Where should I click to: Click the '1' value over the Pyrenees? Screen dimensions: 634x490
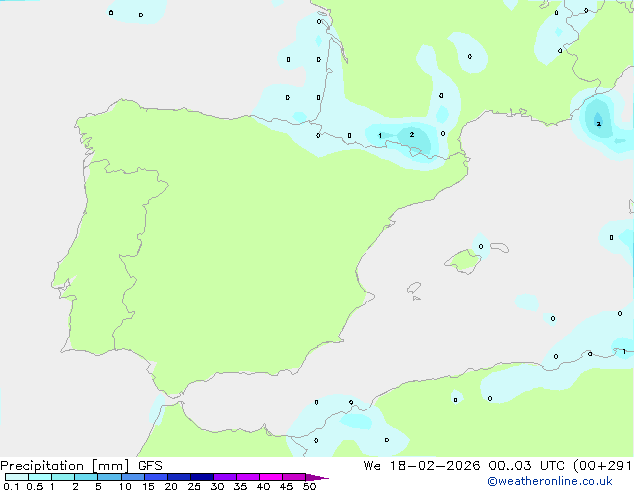(x=380, y=135)
